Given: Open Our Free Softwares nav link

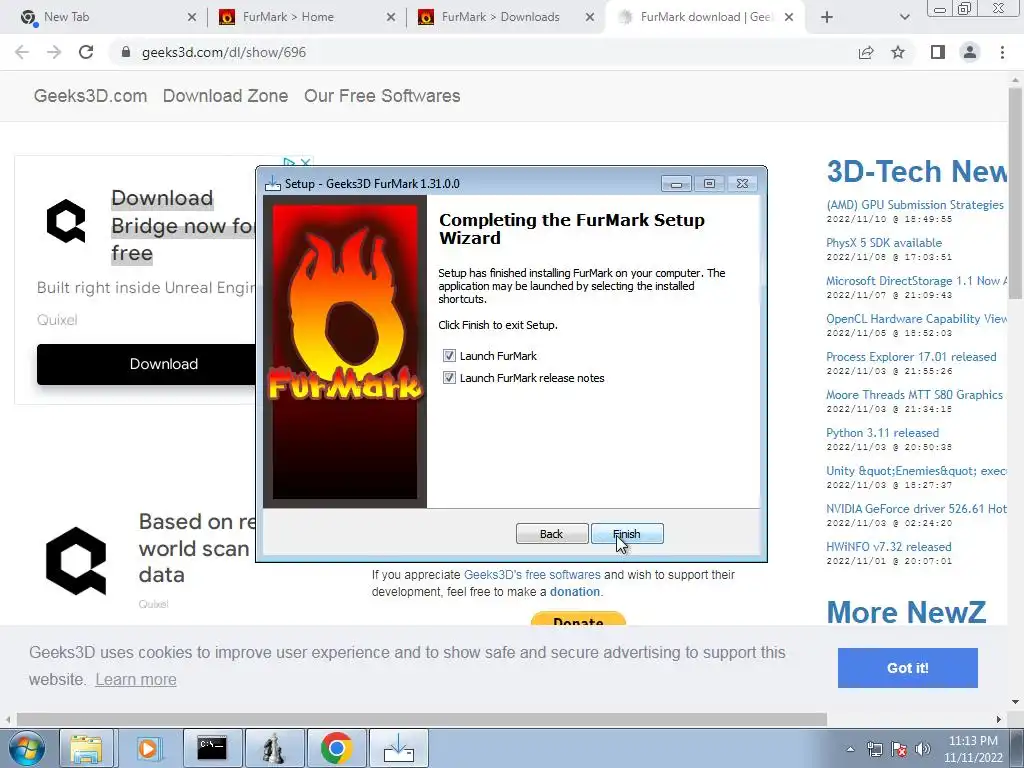Looking at the screenshot, I should coord(382,96).
